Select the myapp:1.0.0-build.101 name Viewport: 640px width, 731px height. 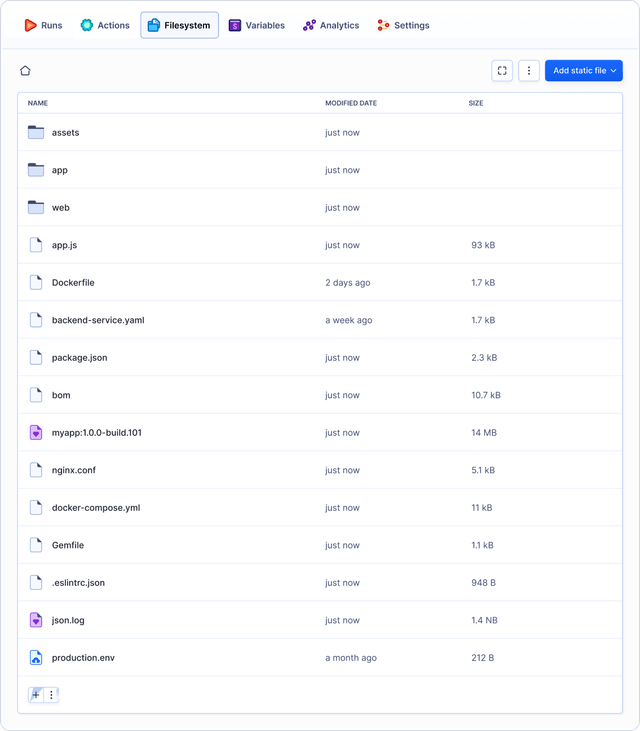(96, 433)
